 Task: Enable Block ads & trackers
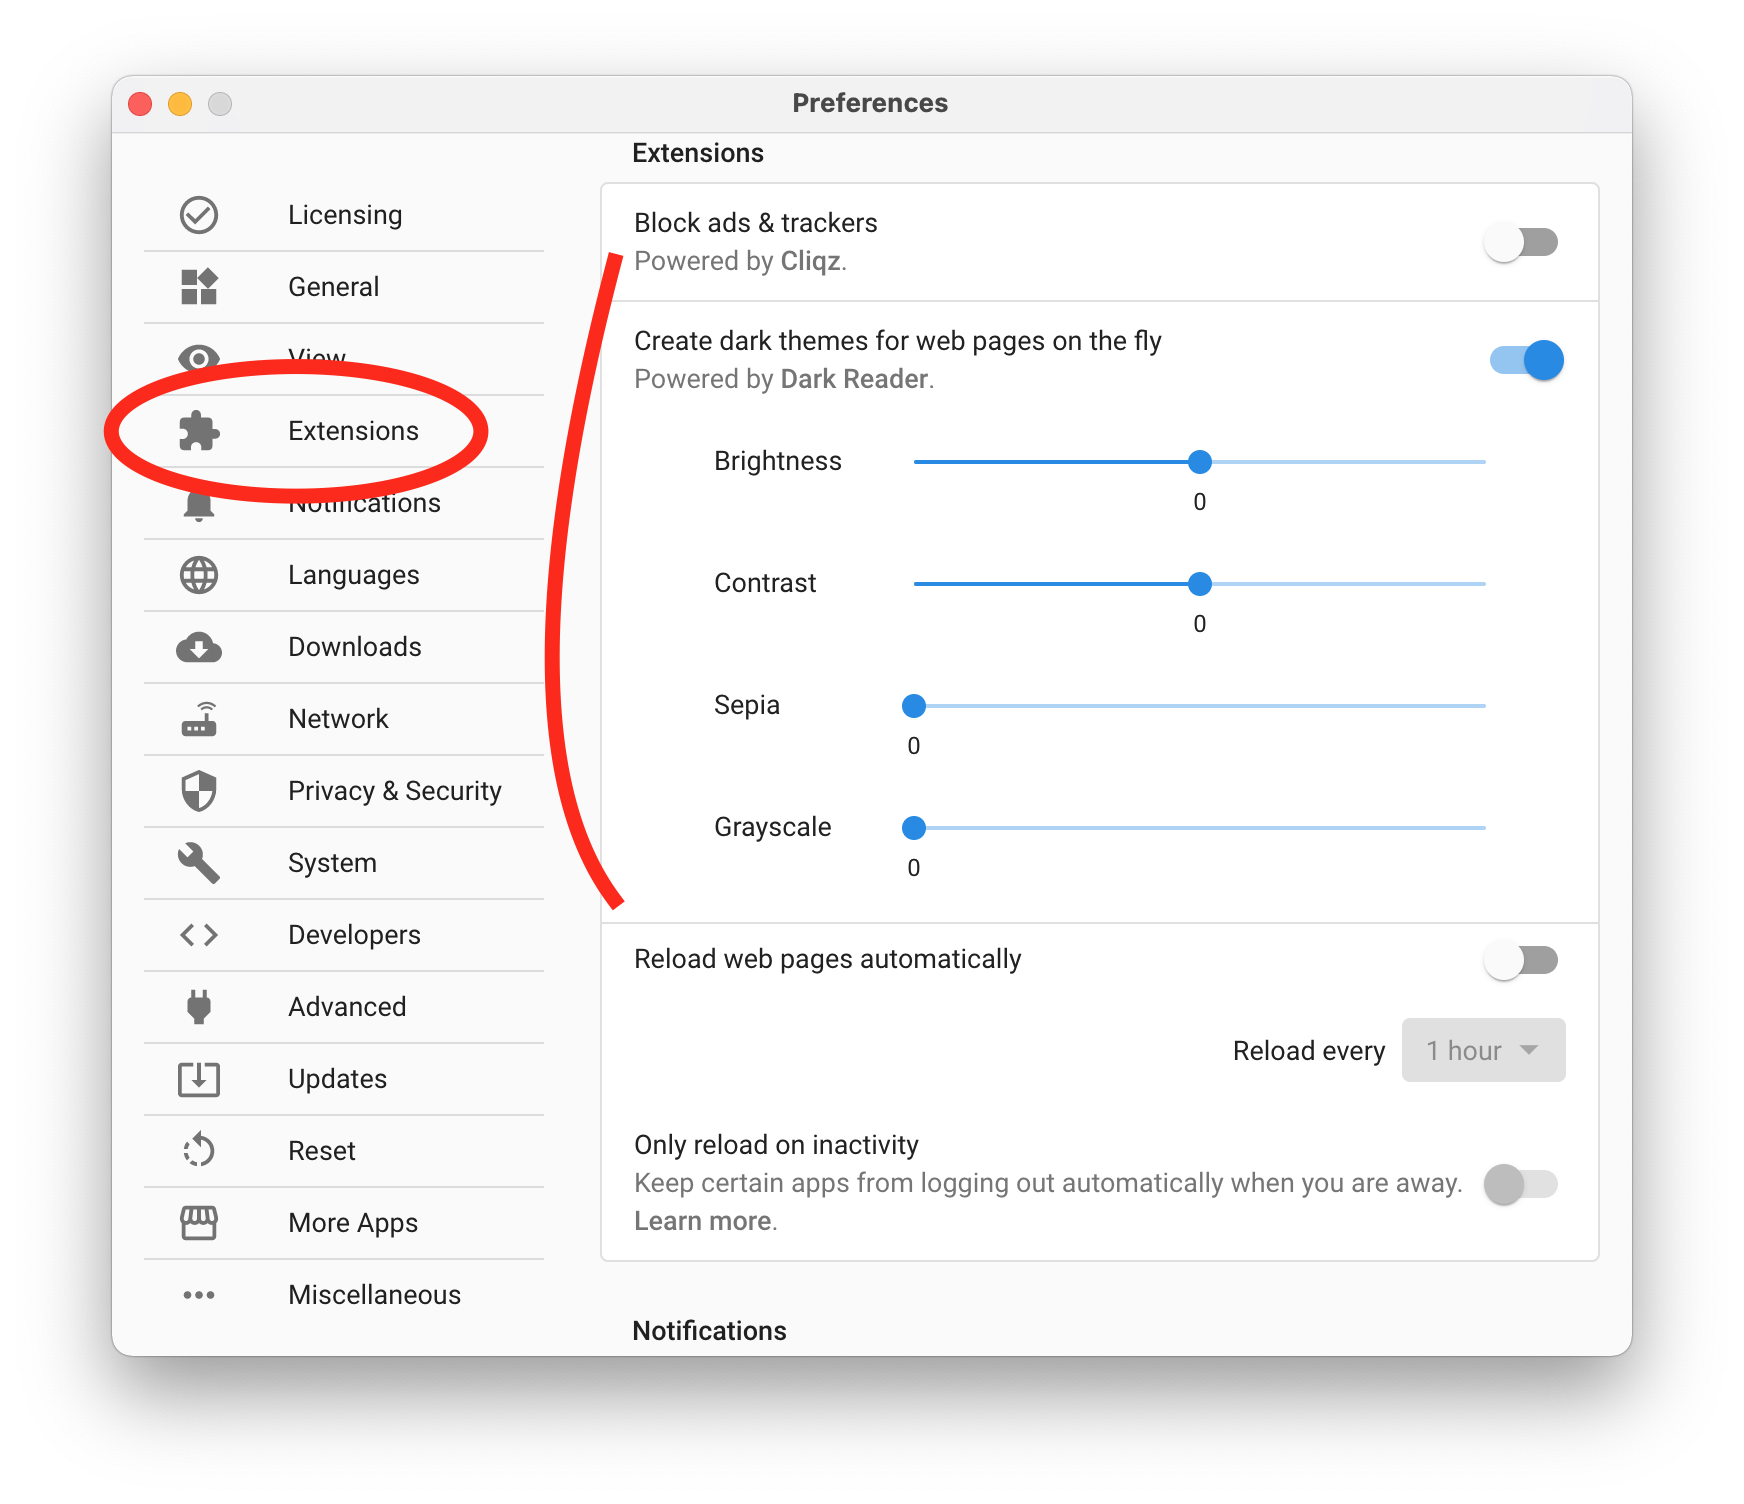tap(1522, 241)
